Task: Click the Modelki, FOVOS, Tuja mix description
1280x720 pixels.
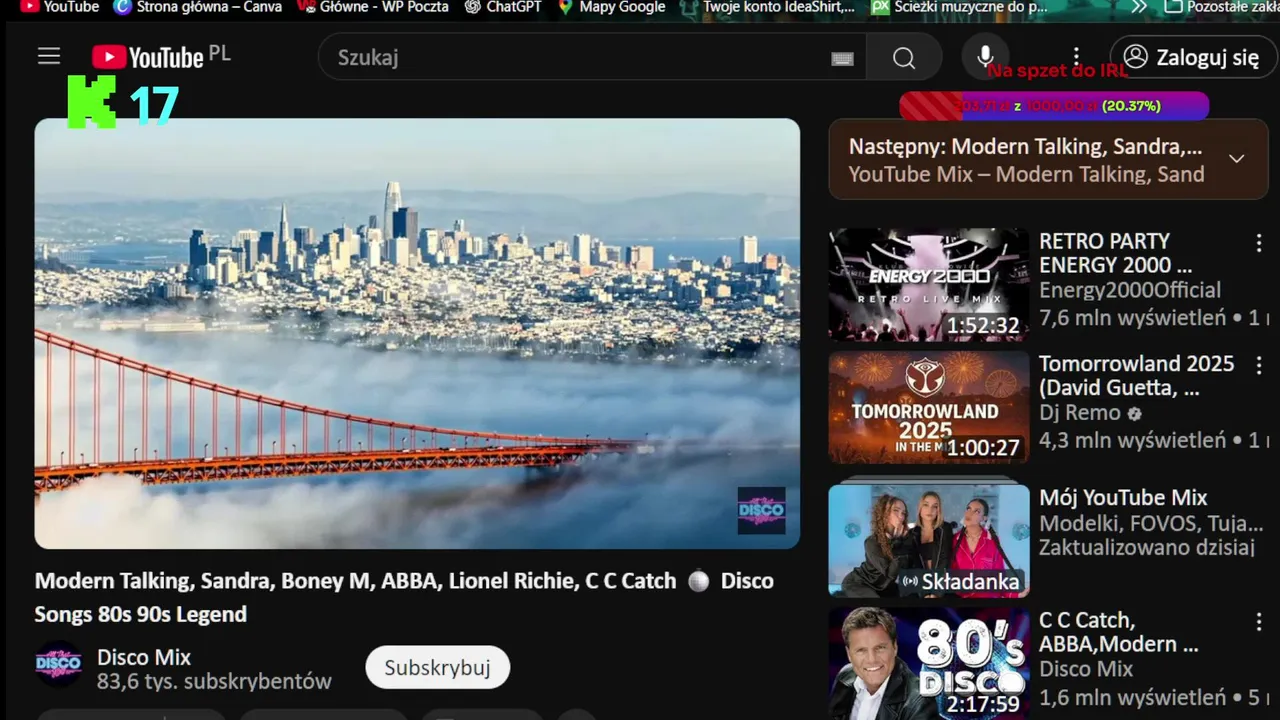Action: point(1151,523)
